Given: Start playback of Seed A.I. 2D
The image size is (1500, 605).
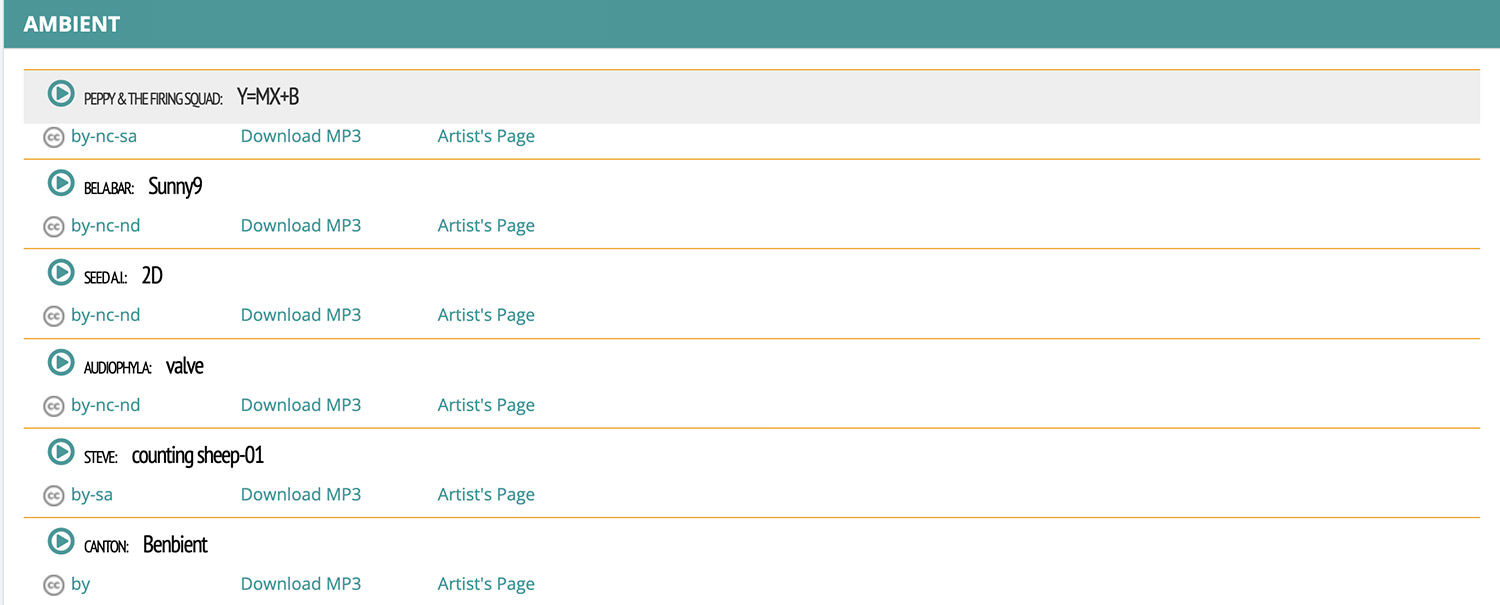Looking at the screenshot, I should (x=61, y=272).
